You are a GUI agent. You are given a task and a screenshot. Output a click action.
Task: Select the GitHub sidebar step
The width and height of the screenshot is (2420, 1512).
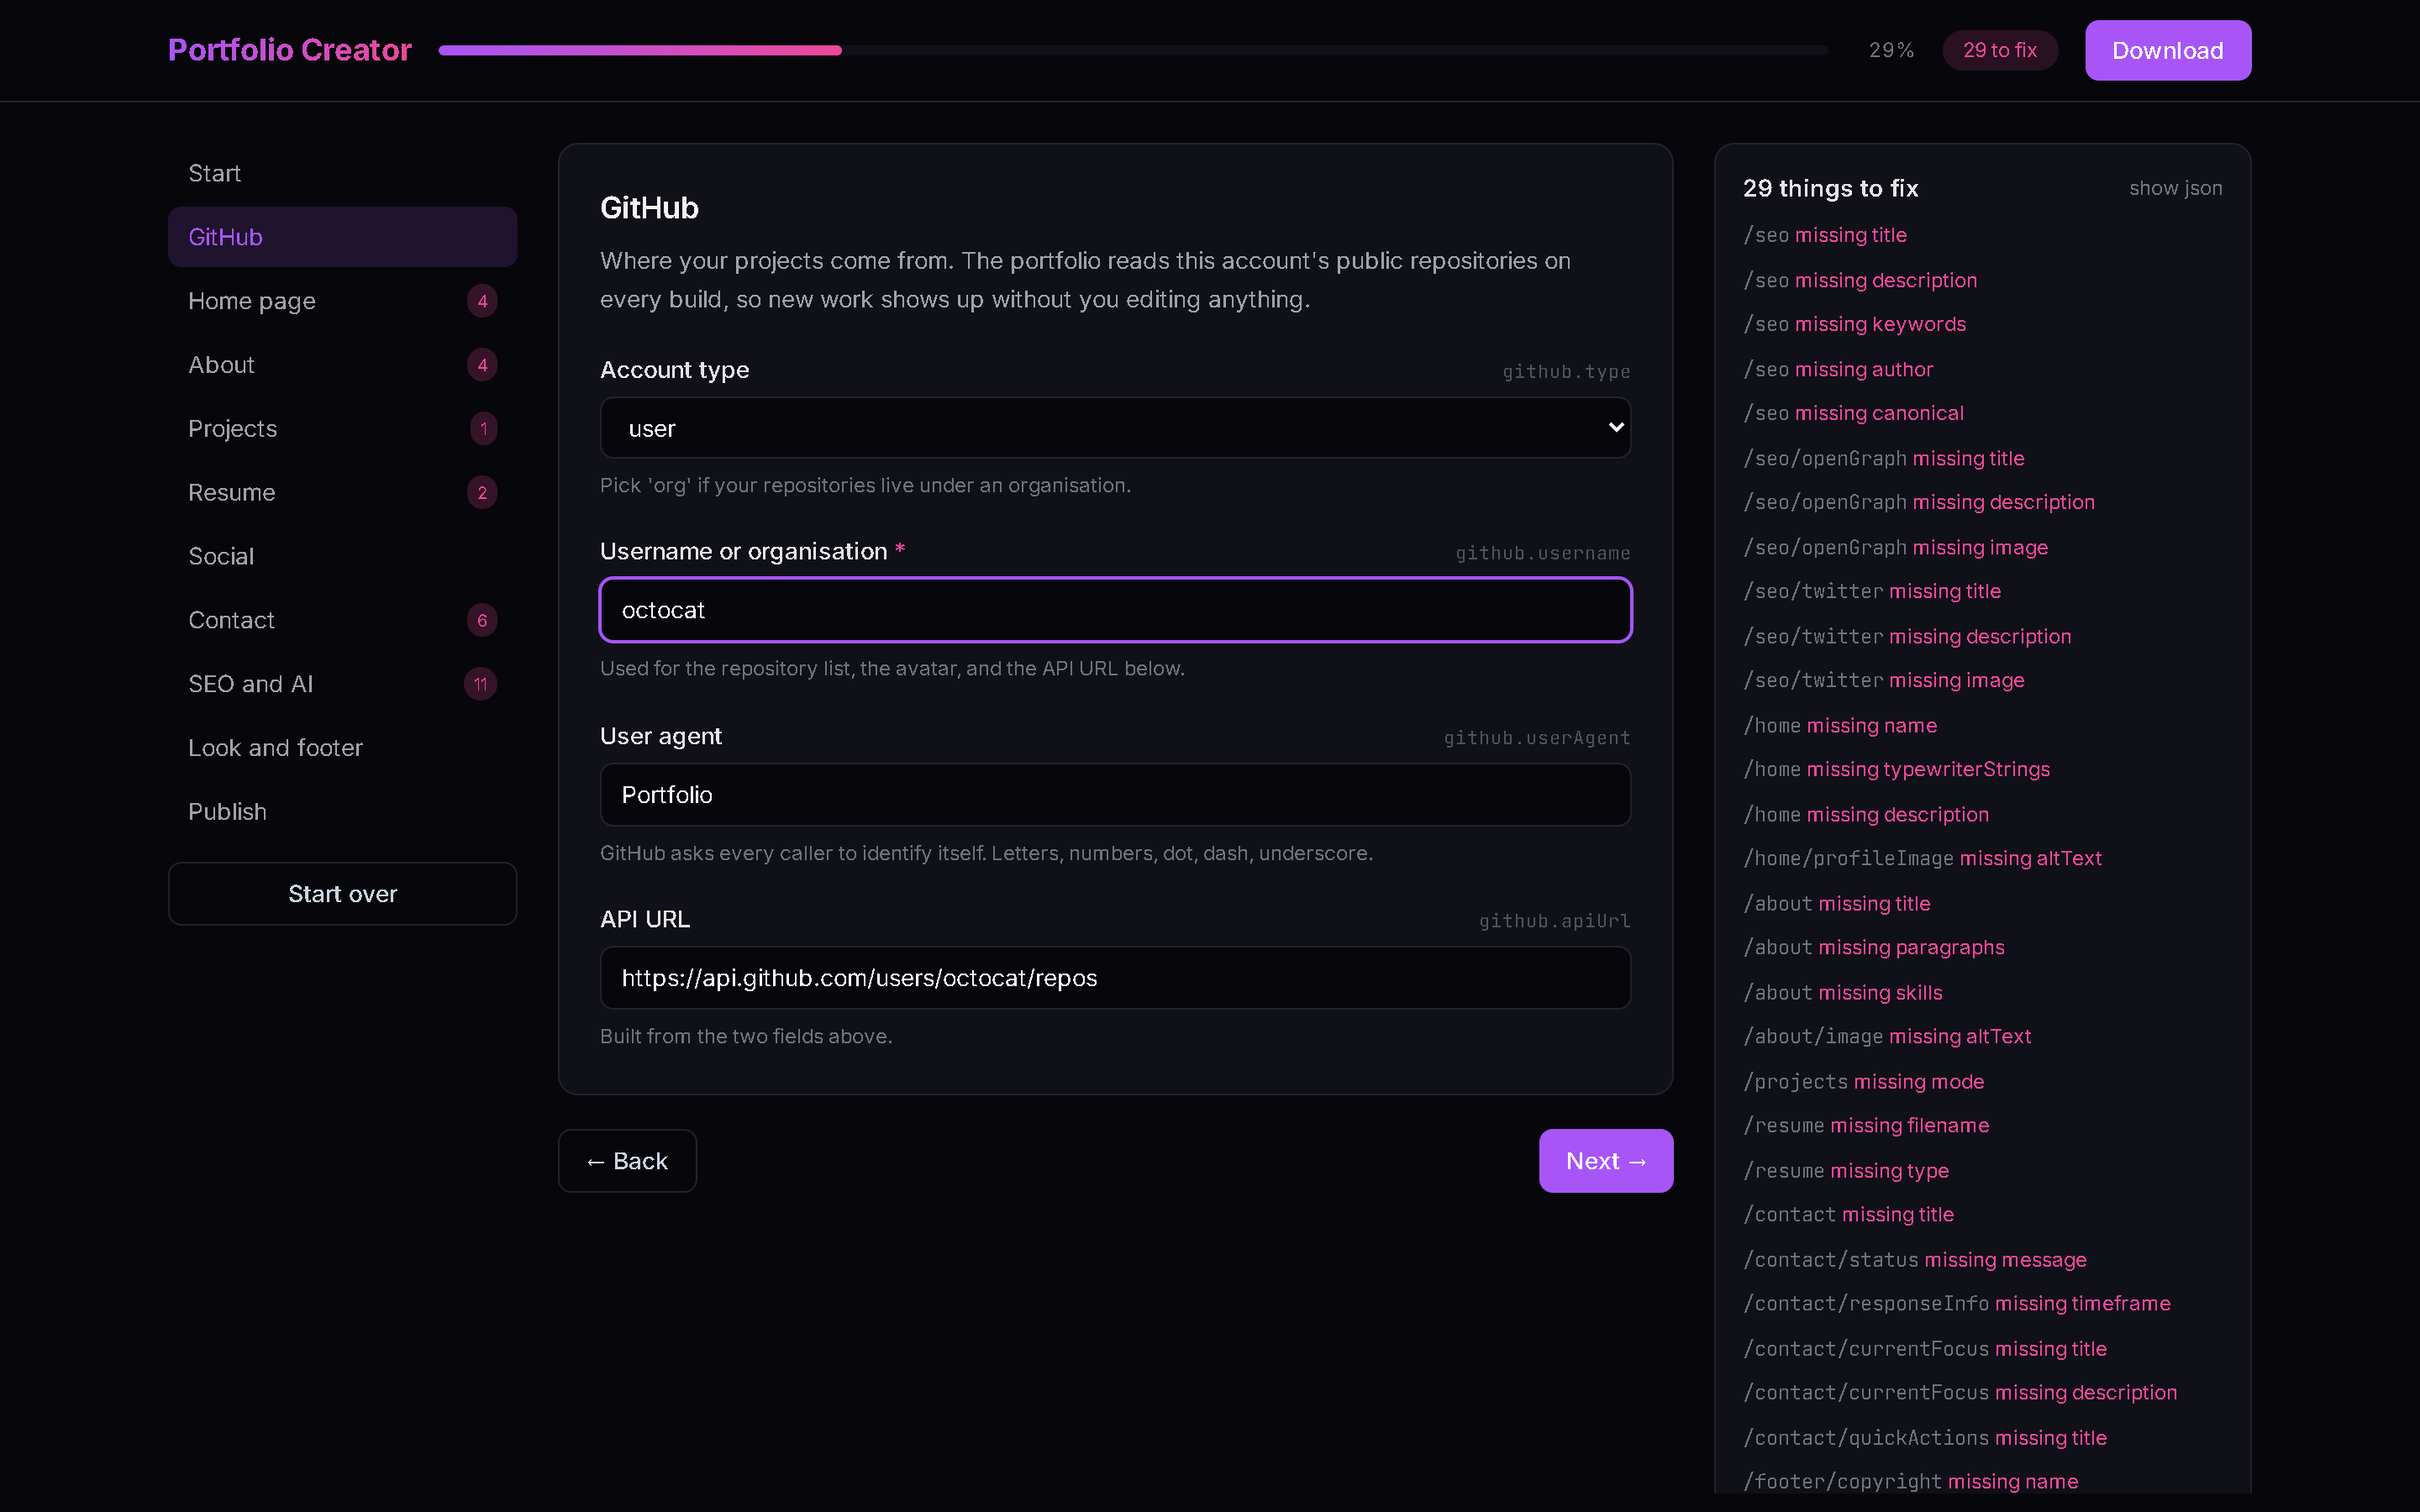pos(342,237)
